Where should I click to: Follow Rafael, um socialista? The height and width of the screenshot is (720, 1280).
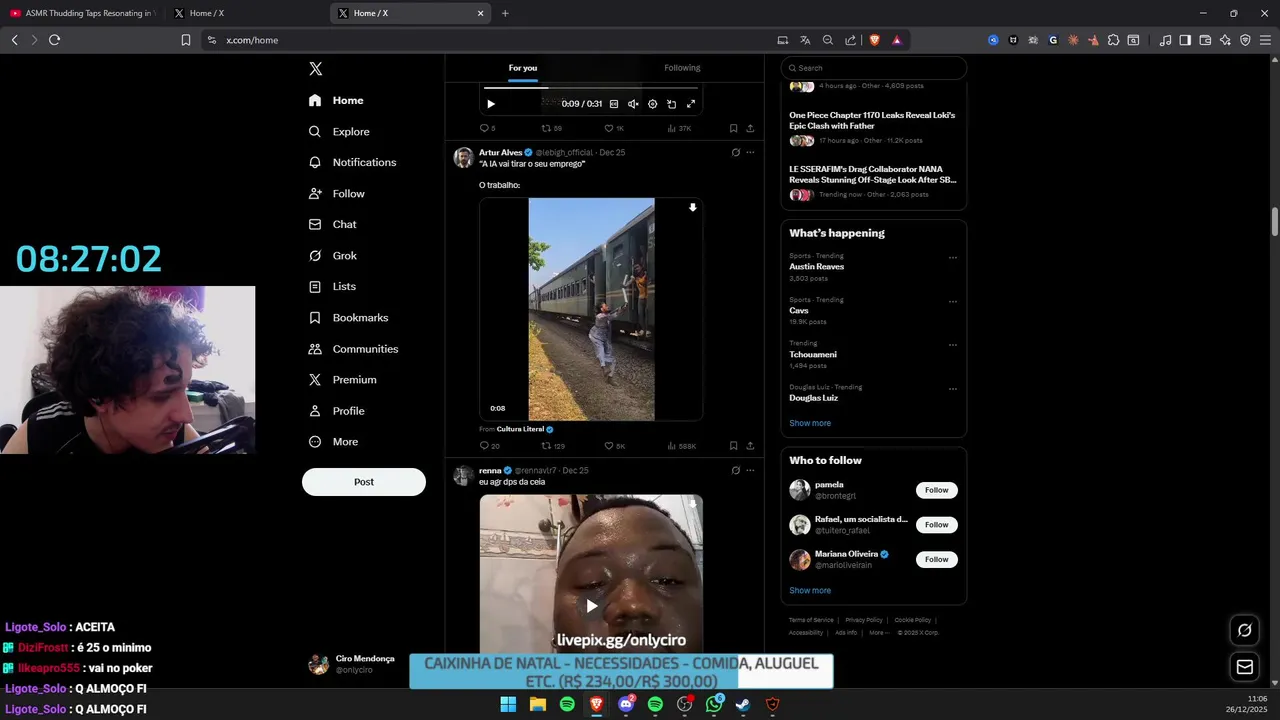pos(936,525)
